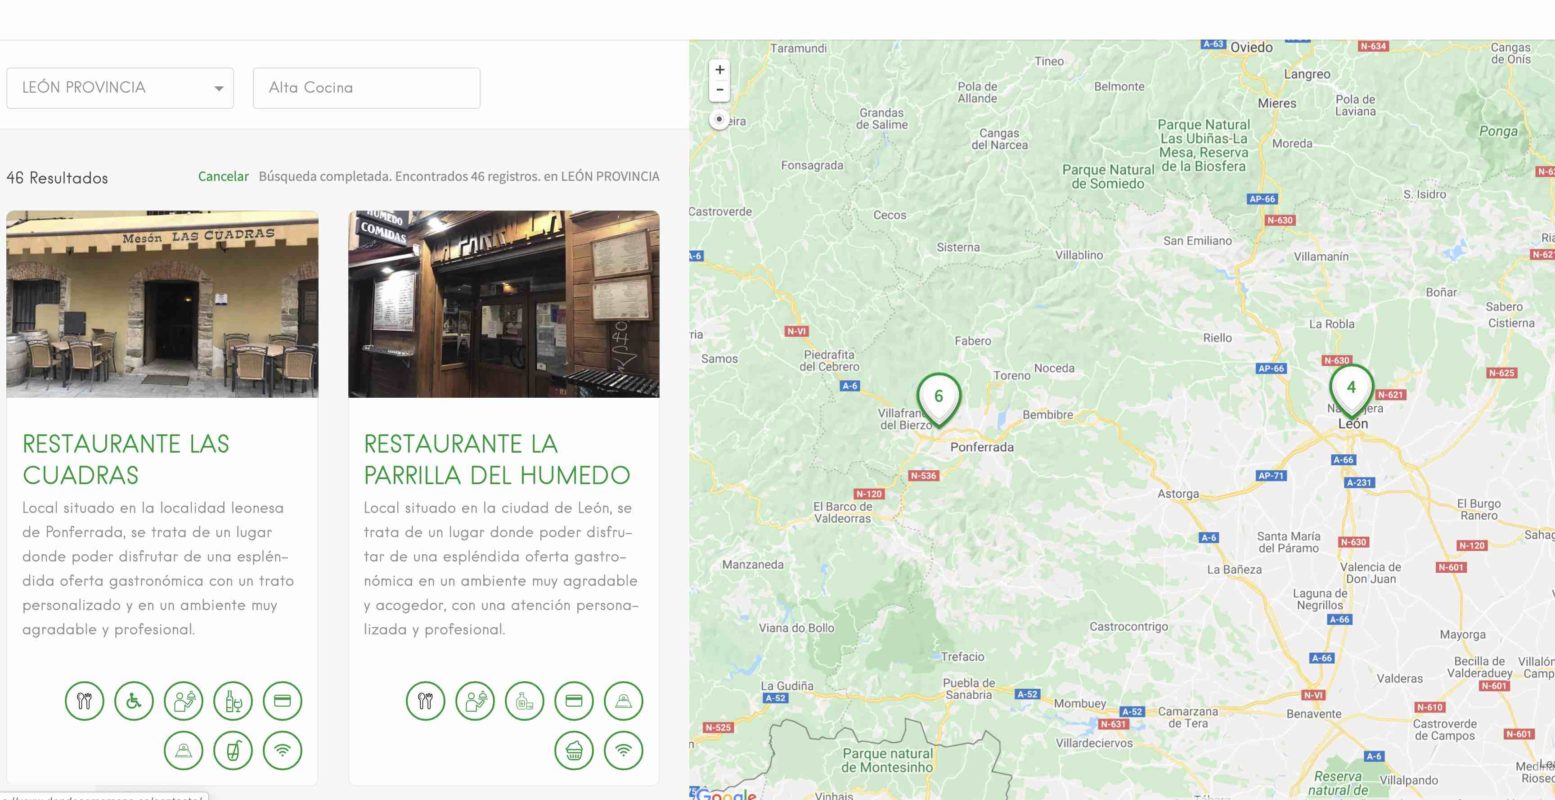Zoom out on the map

(x=720, y=90)
